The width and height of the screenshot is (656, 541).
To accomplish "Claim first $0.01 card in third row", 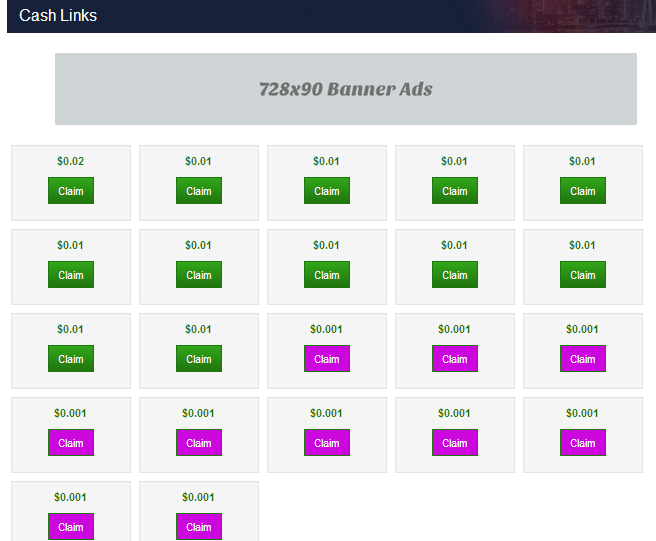I will pyautogui.click(x=71, y=359).
